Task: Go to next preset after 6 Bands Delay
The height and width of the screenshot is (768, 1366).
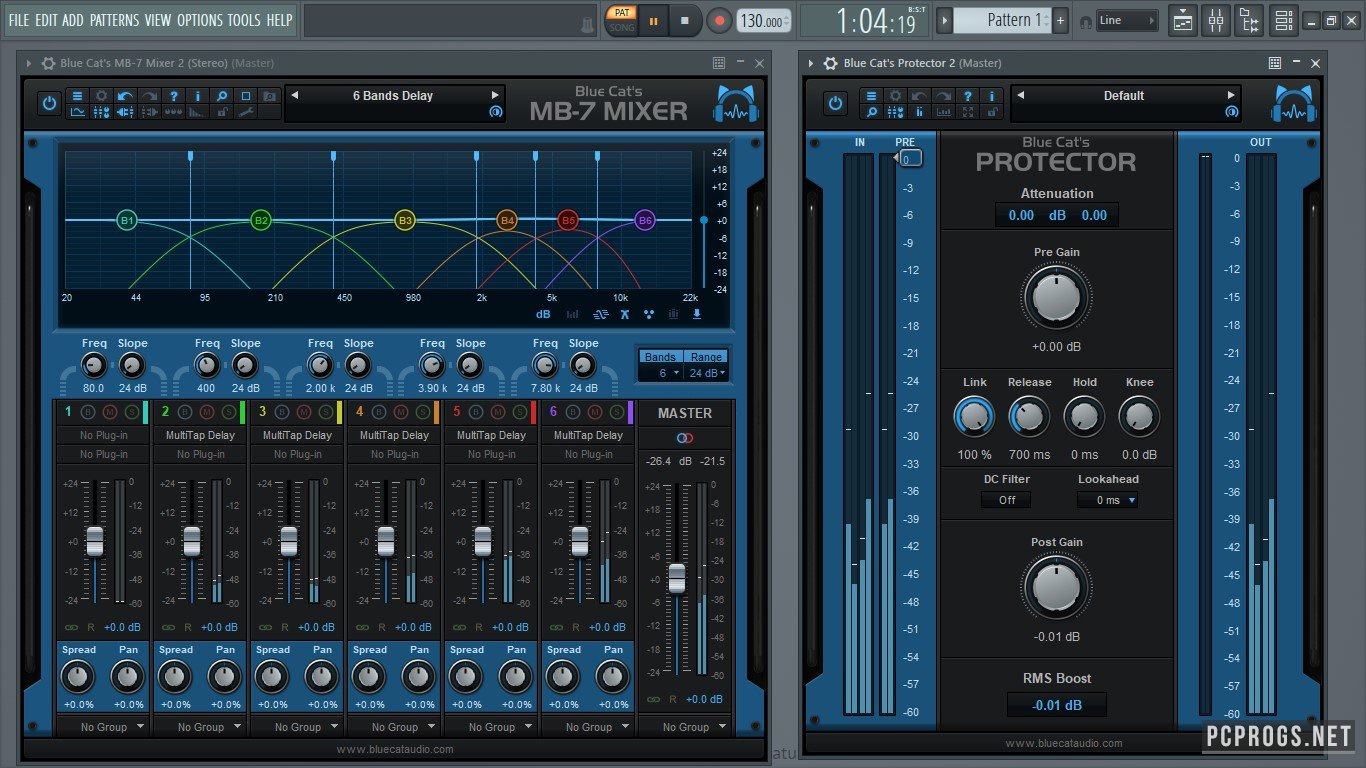Action: coord(494,96)
